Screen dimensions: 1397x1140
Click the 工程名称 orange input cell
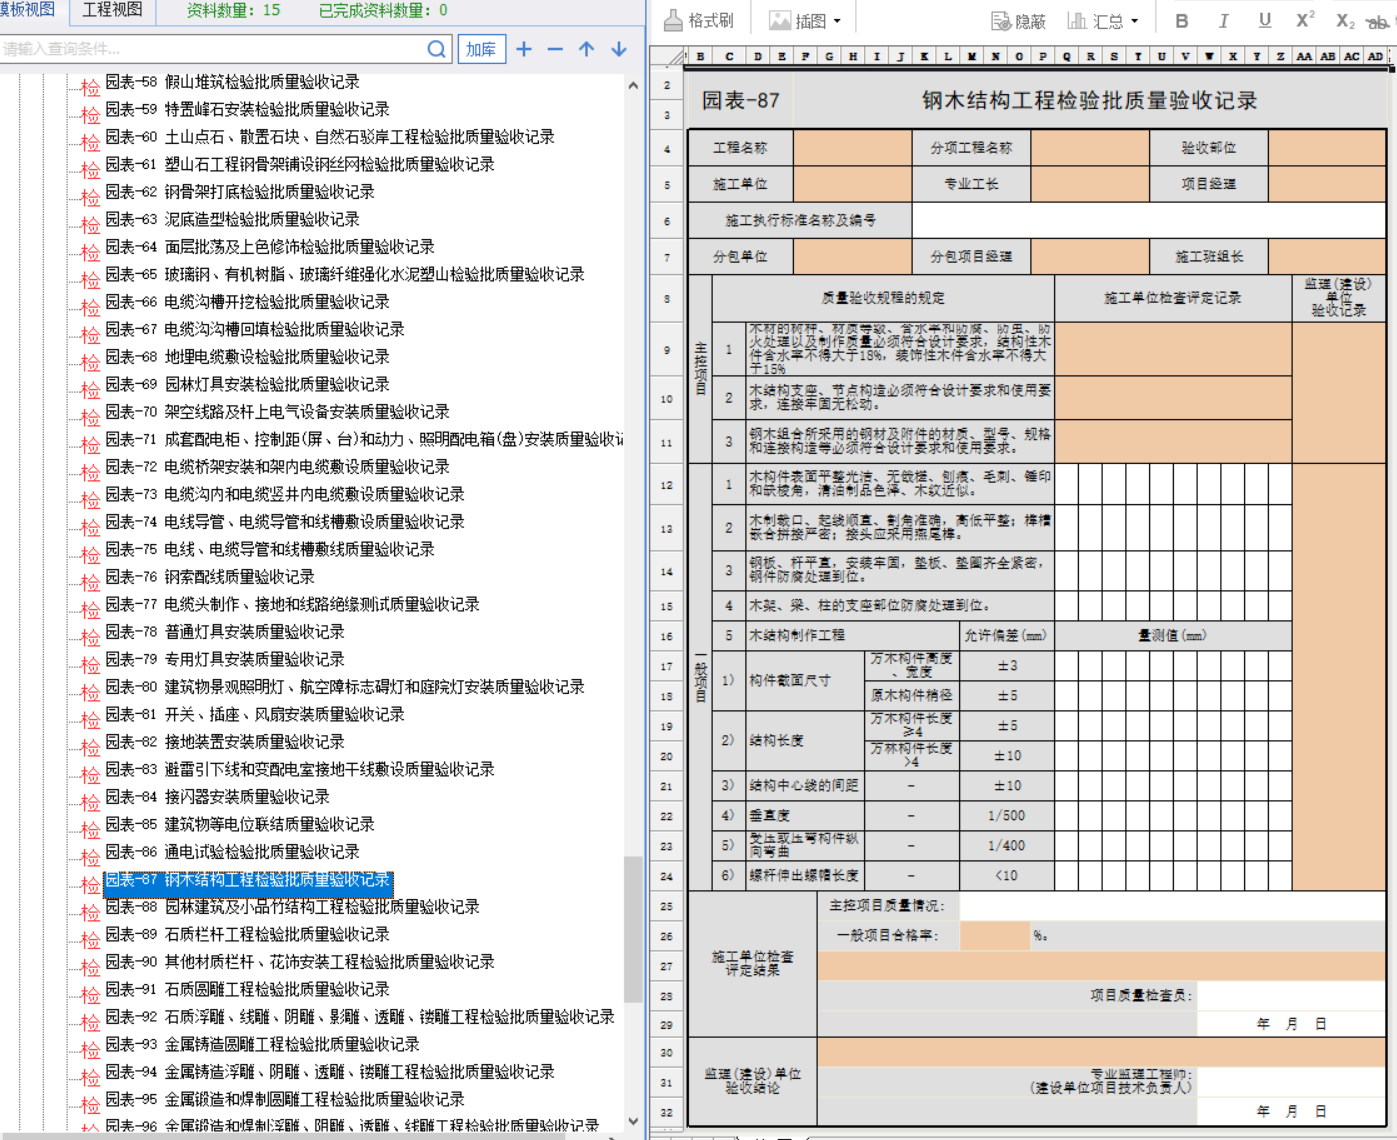click(x=852, y=148)
